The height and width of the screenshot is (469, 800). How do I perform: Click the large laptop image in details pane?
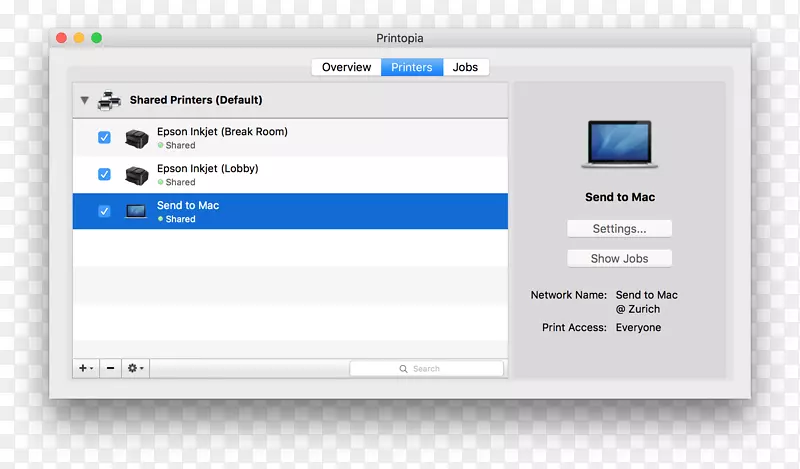[619, 143]
